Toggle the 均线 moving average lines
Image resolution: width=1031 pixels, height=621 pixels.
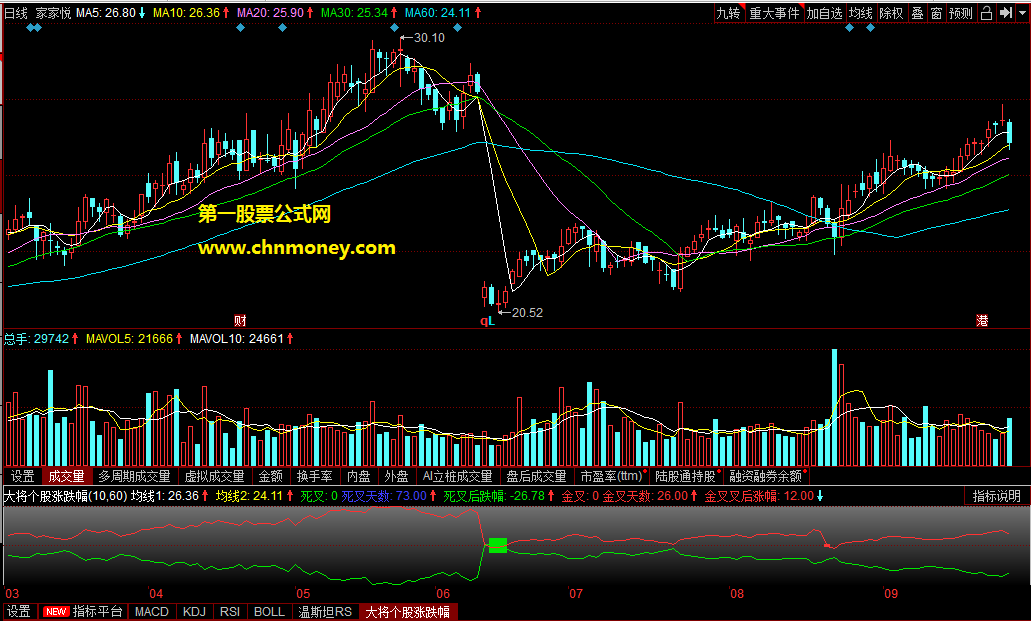click(860, 13)
